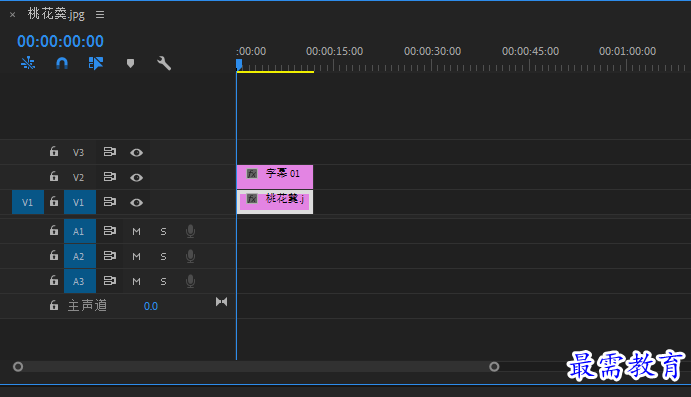The width and height of the screenshot is (691, 397).
Task: Toggle nest sequences insert mode icon
Action: [28, 63]
